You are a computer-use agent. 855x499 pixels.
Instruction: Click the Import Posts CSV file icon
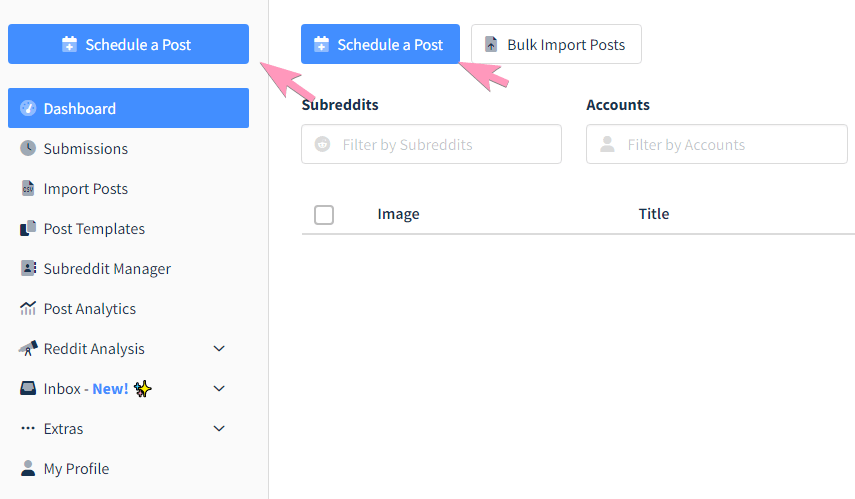tap(28, 188)
